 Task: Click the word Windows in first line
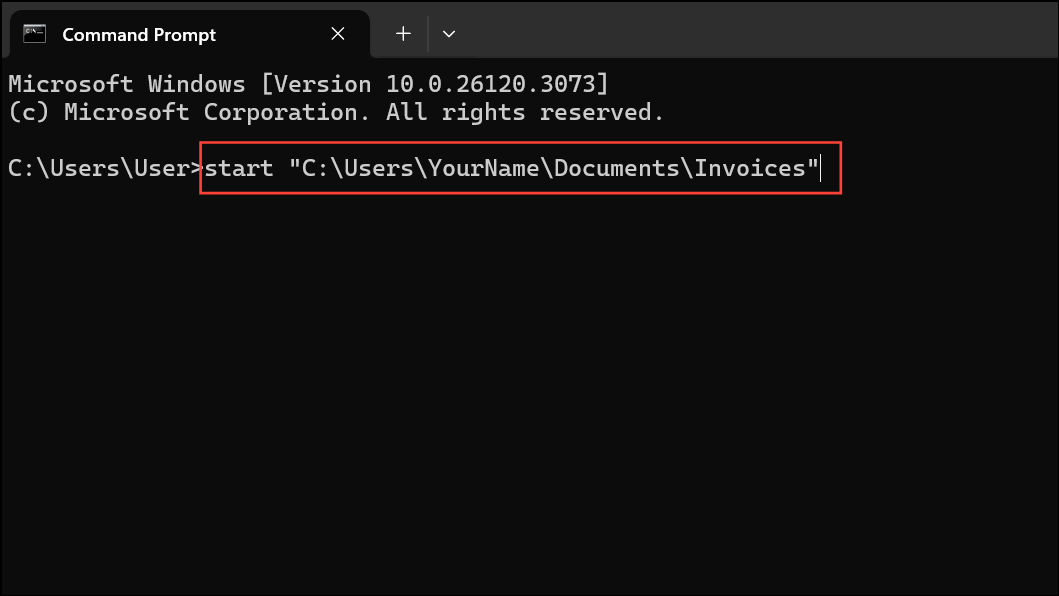tap(197, 84)
